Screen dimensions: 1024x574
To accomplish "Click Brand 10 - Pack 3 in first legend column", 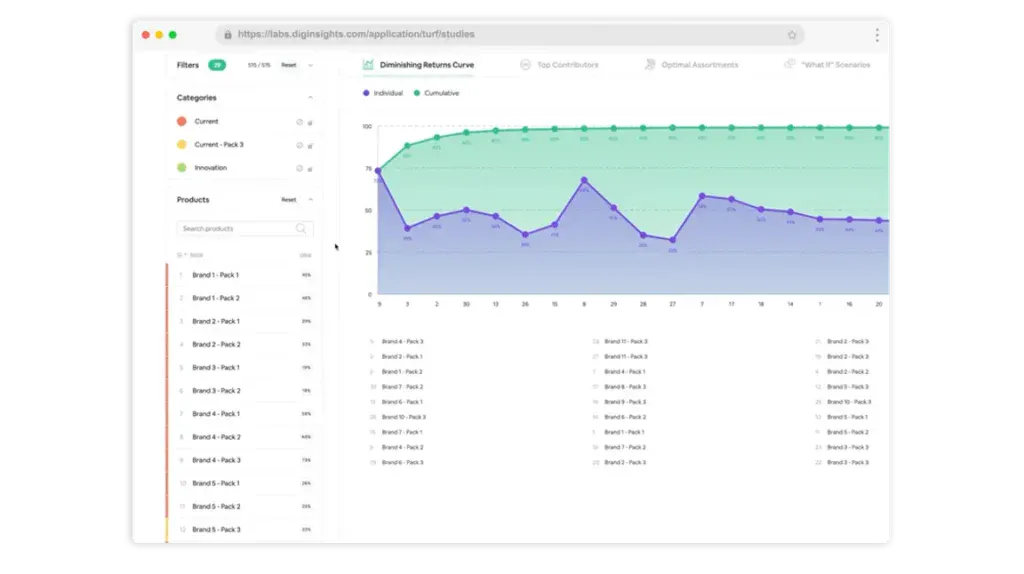I will (x=404, y=417).
